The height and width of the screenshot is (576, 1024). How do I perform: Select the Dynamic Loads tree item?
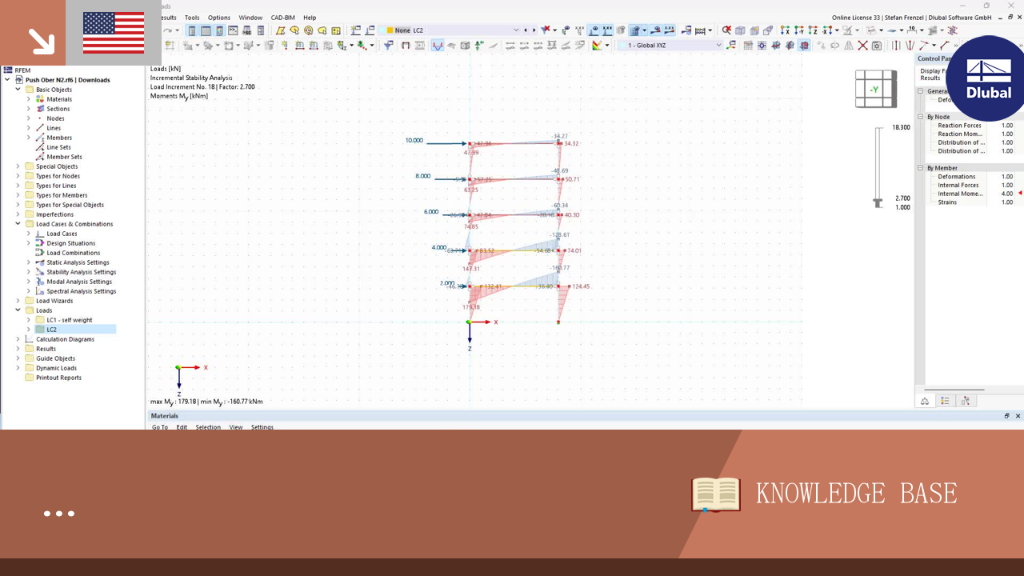56,368
